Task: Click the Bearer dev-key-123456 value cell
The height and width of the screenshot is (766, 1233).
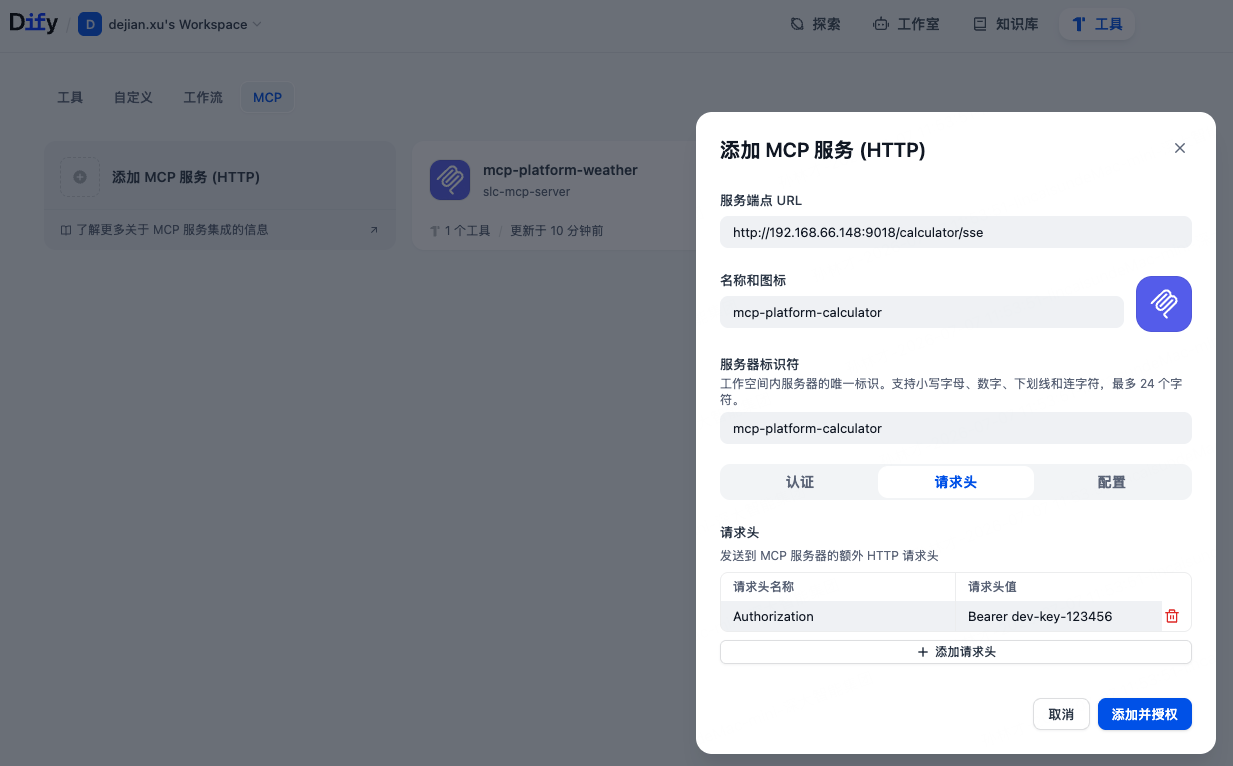Action: pyautogui.click(x=1059, y=617)
